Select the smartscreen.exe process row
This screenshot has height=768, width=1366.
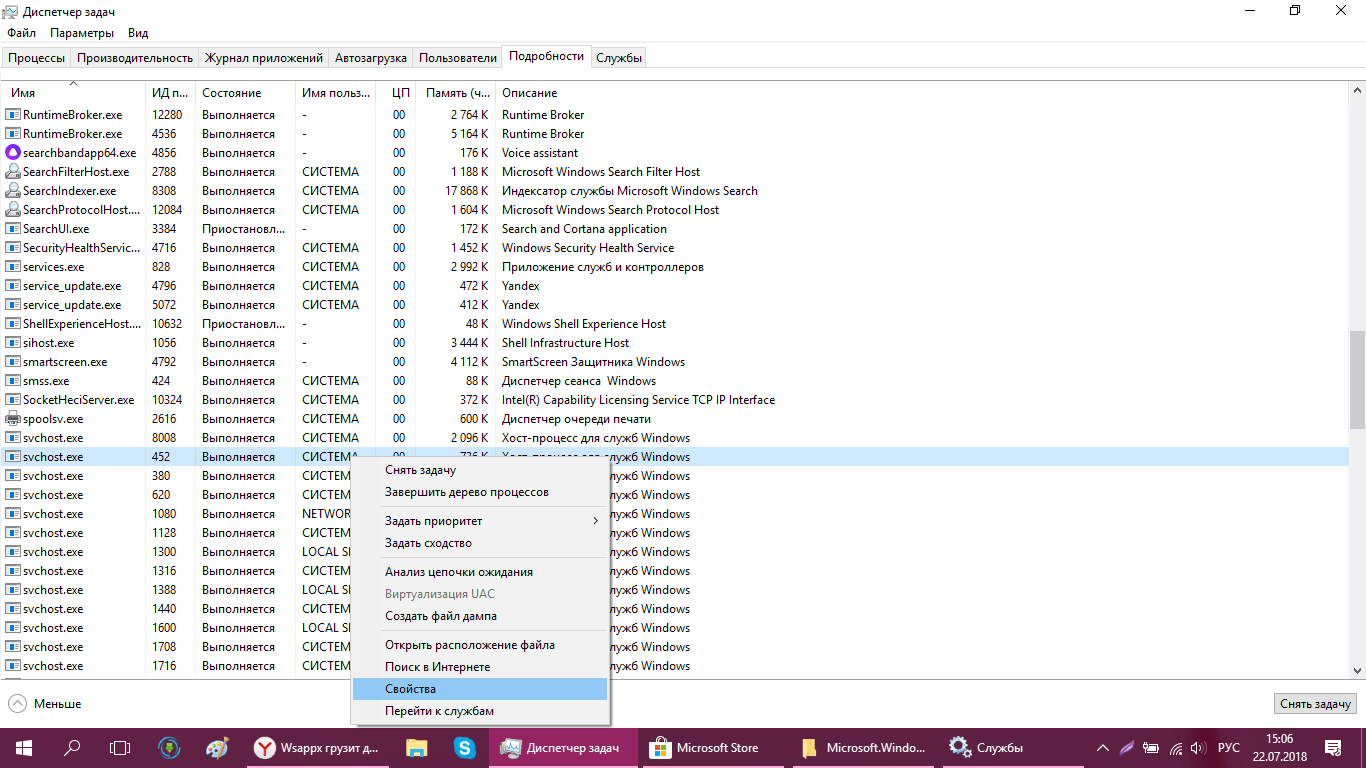(x=674, y=362)
